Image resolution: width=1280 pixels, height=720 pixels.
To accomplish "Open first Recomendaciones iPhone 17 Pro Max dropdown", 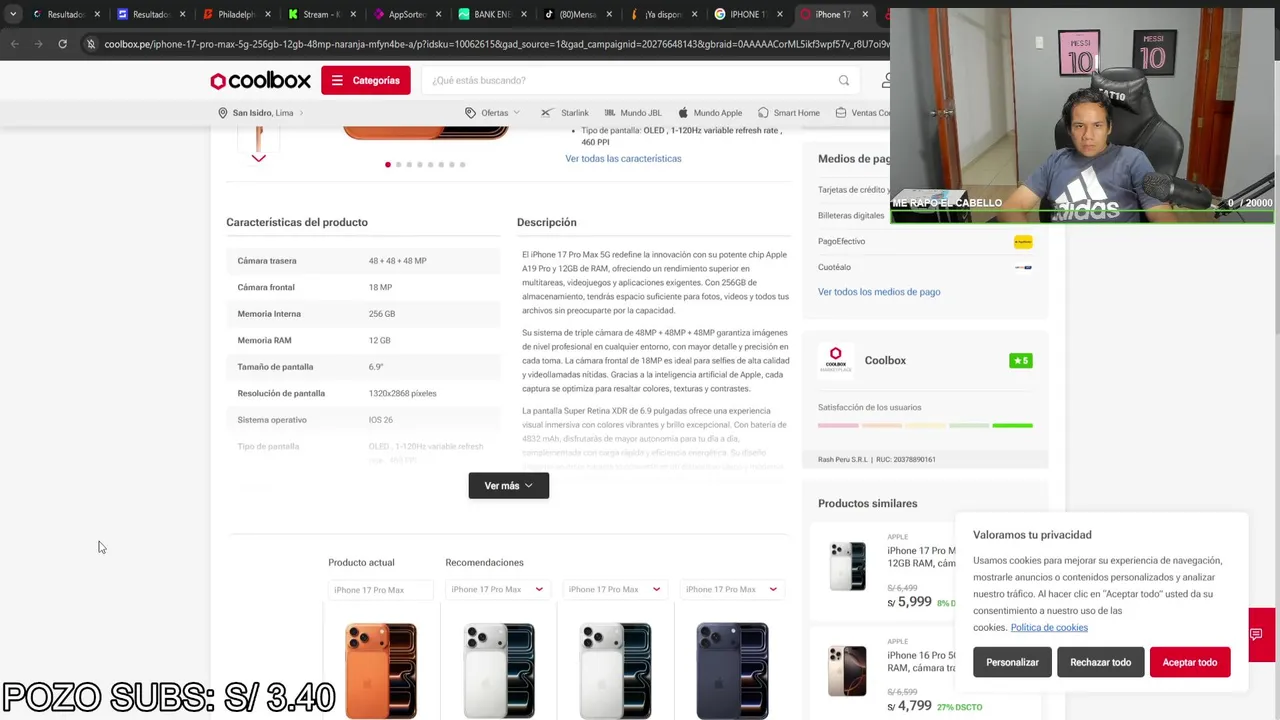I will pos(498,590).
